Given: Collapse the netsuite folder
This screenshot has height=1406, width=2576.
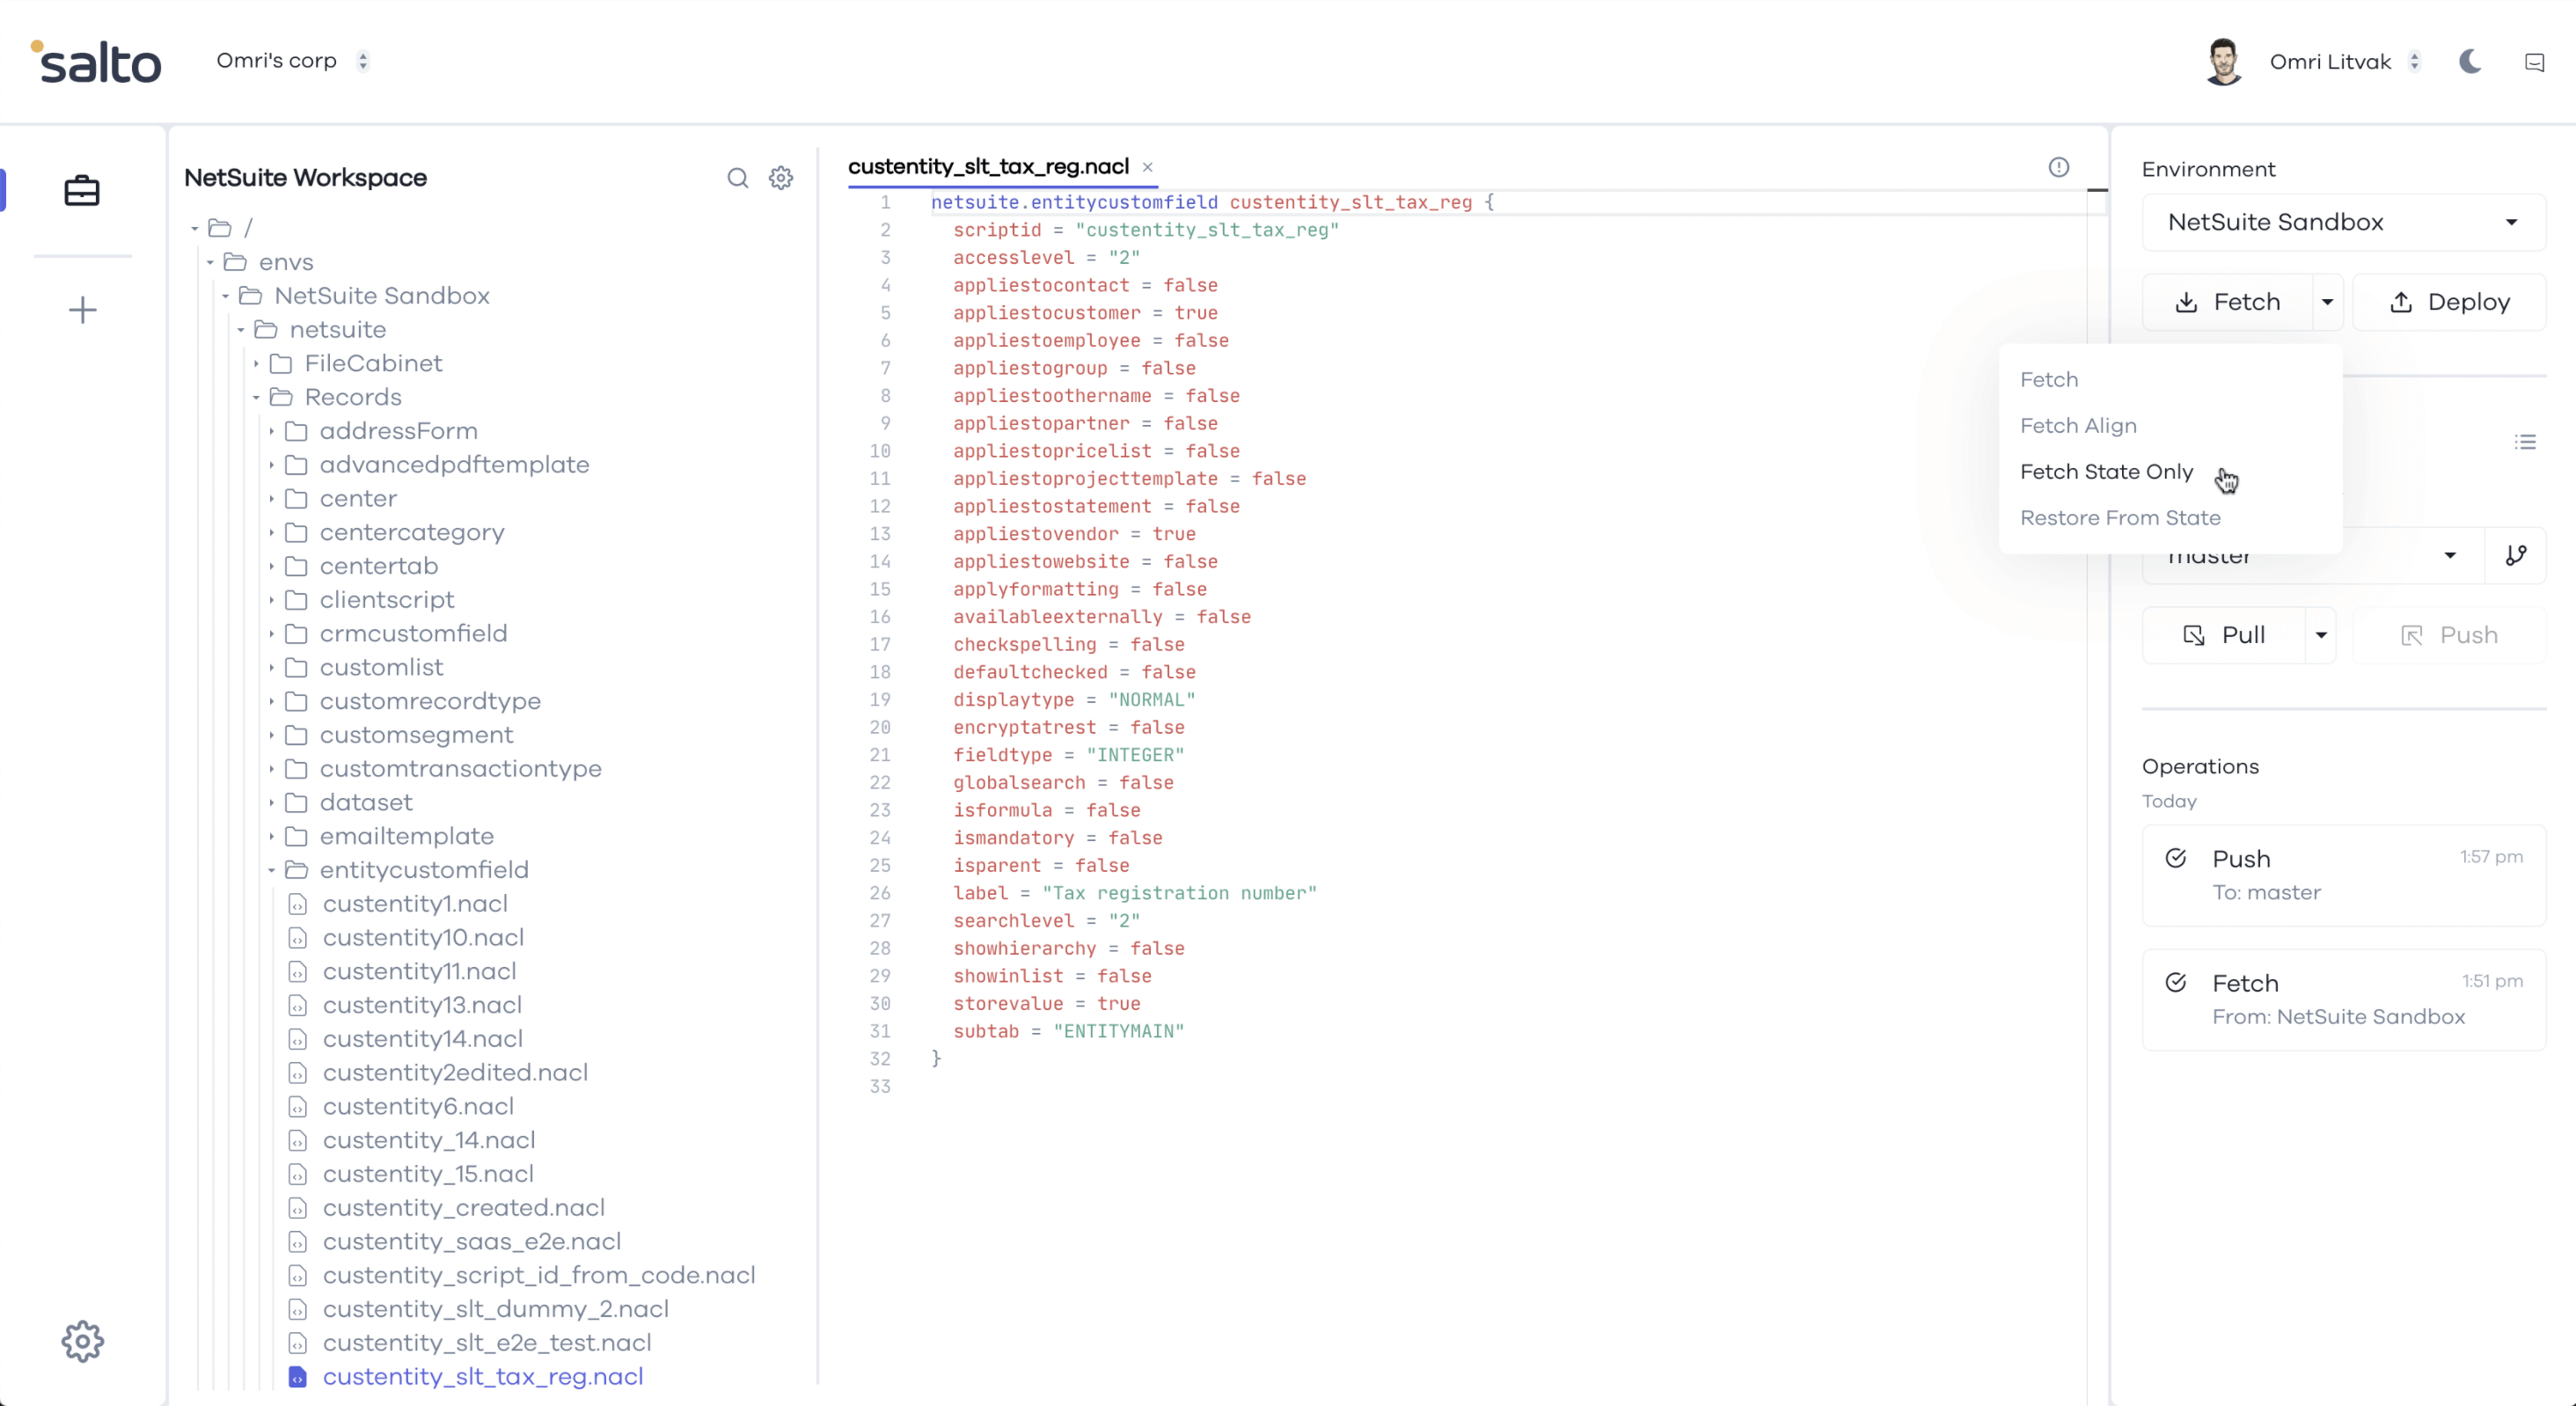Looking at the screenshot, I should point(240,330).
